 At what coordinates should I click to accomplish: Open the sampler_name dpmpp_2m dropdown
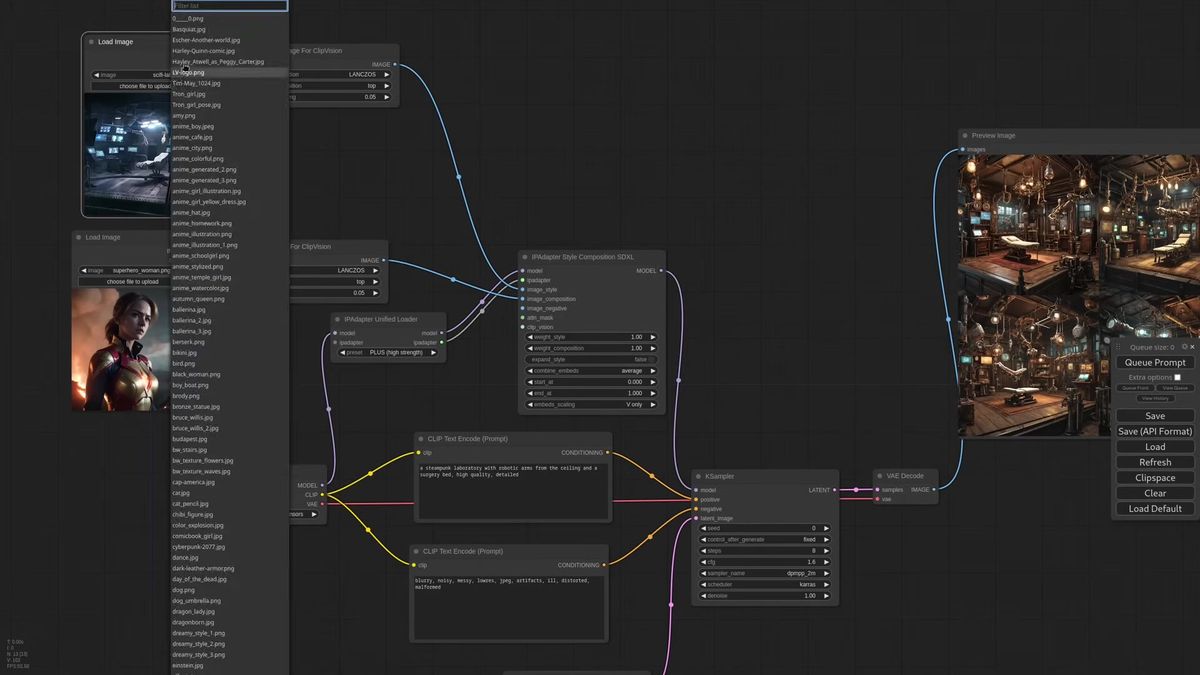[x=767, y=573]
